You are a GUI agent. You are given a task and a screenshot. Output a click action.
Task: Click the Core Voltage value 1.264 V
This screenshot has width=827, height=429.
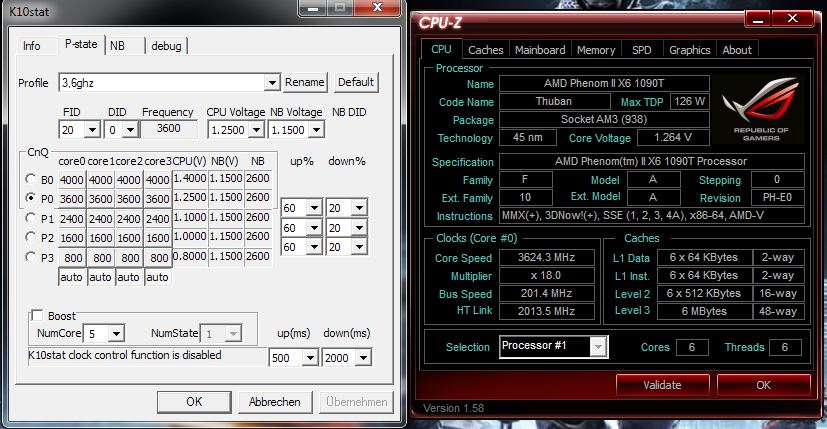click(673, 138)
